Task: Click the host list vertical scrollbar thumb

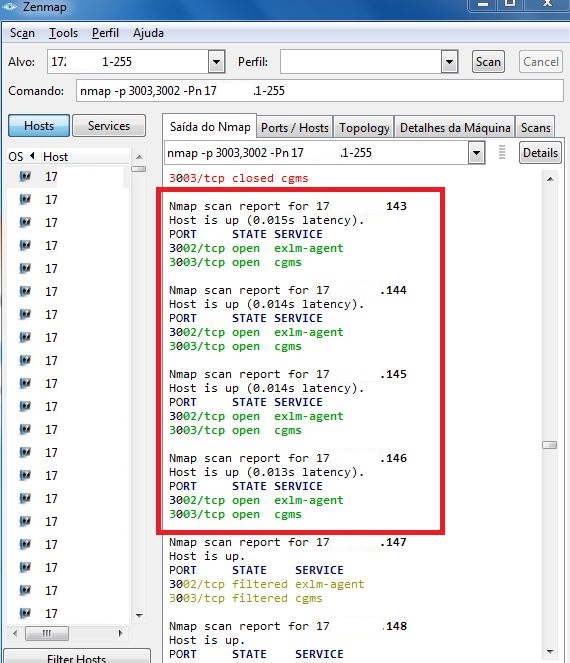Action: (139, 169)
